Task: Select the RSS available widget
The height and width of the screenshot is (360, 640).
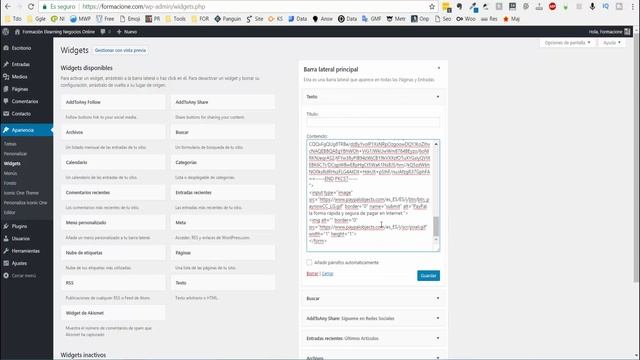Action: tap(113, 283)
